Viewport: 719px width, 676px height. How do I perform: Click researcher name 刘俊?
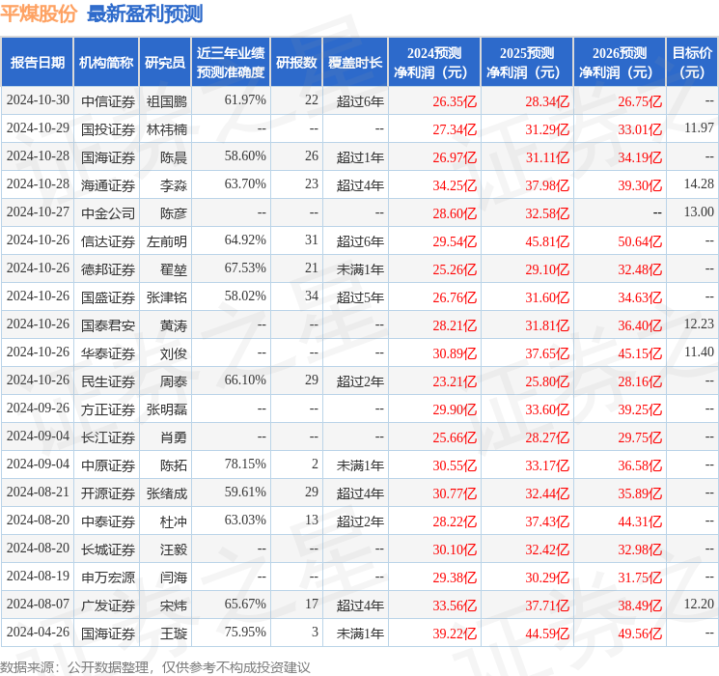tap(173, 353)
